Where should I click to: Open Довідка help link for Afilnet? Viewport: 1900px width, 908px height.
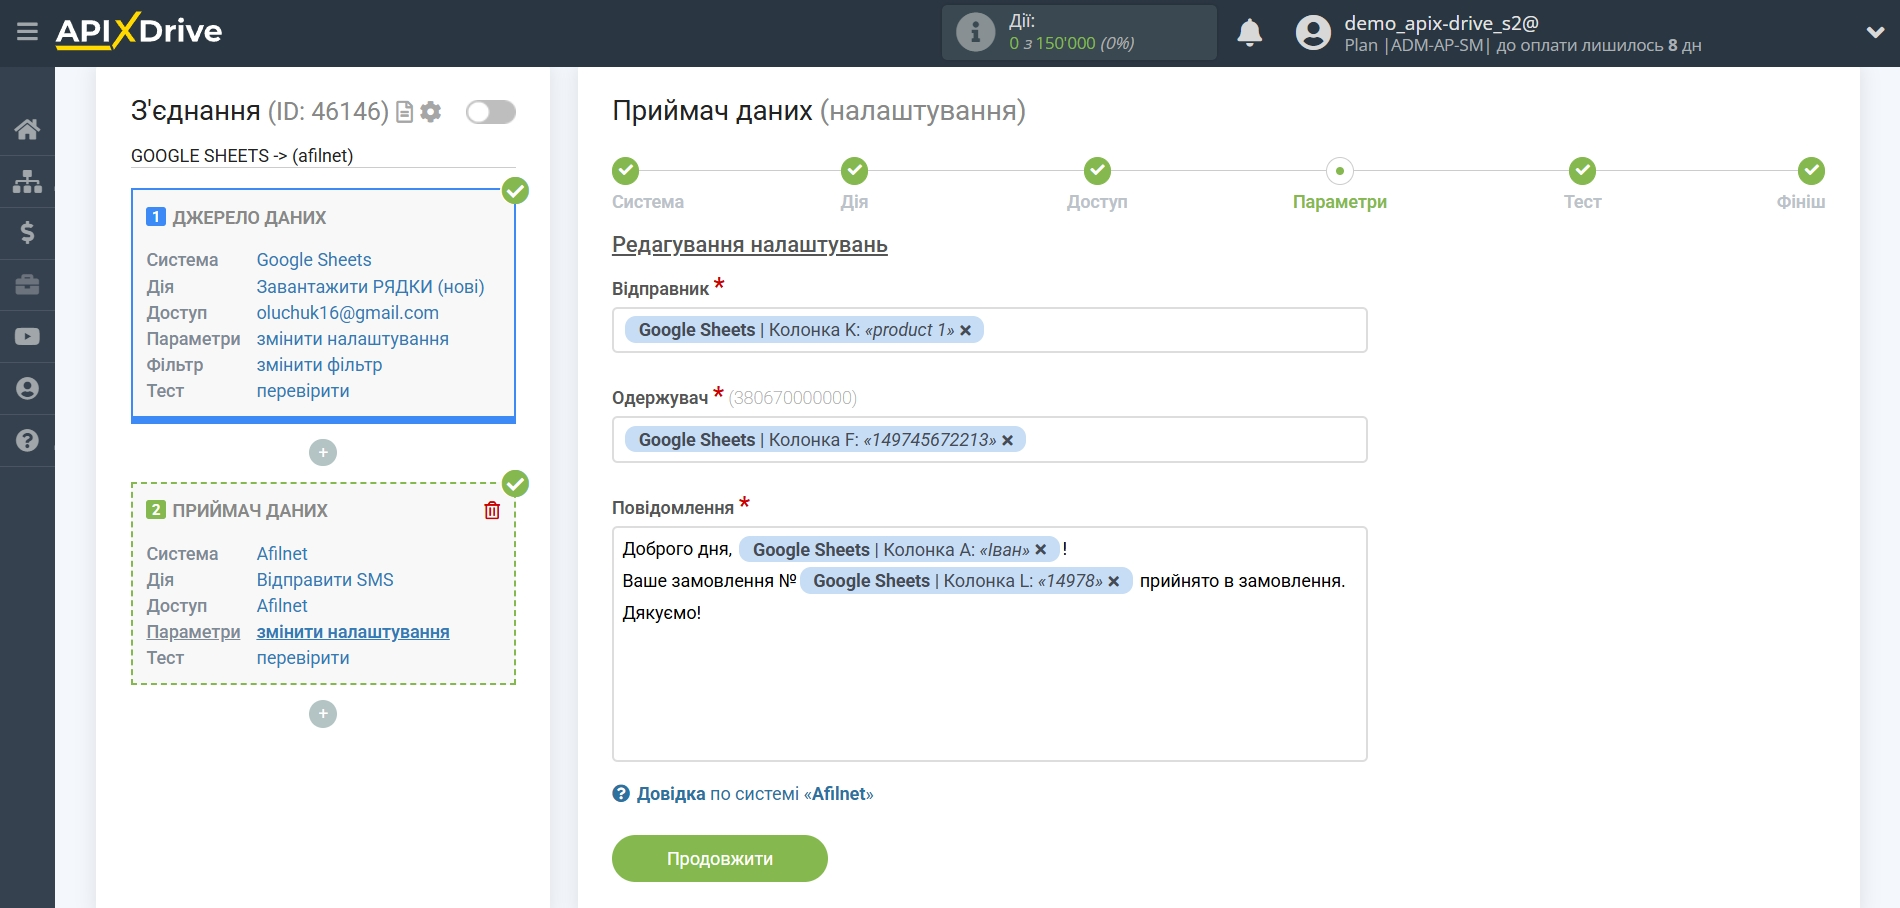pos(670,794)
